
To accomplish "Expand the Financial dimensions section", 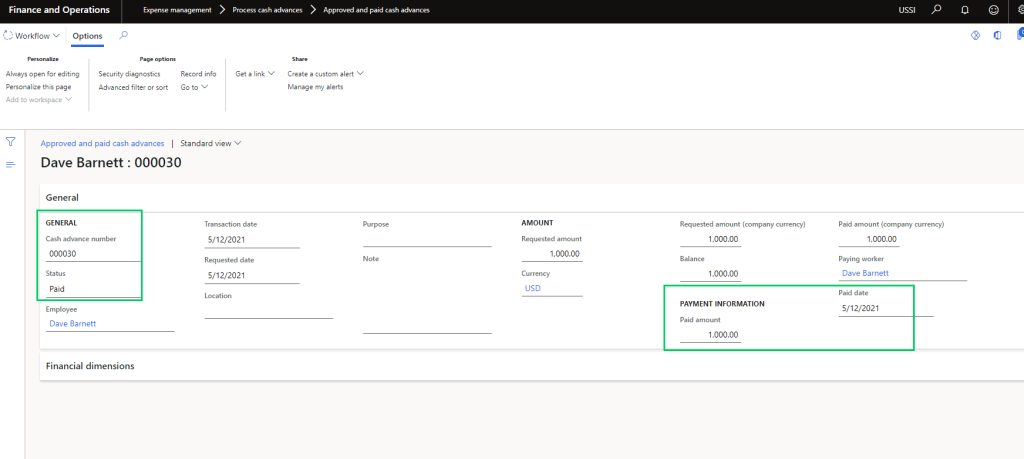I will click(90, 366).
